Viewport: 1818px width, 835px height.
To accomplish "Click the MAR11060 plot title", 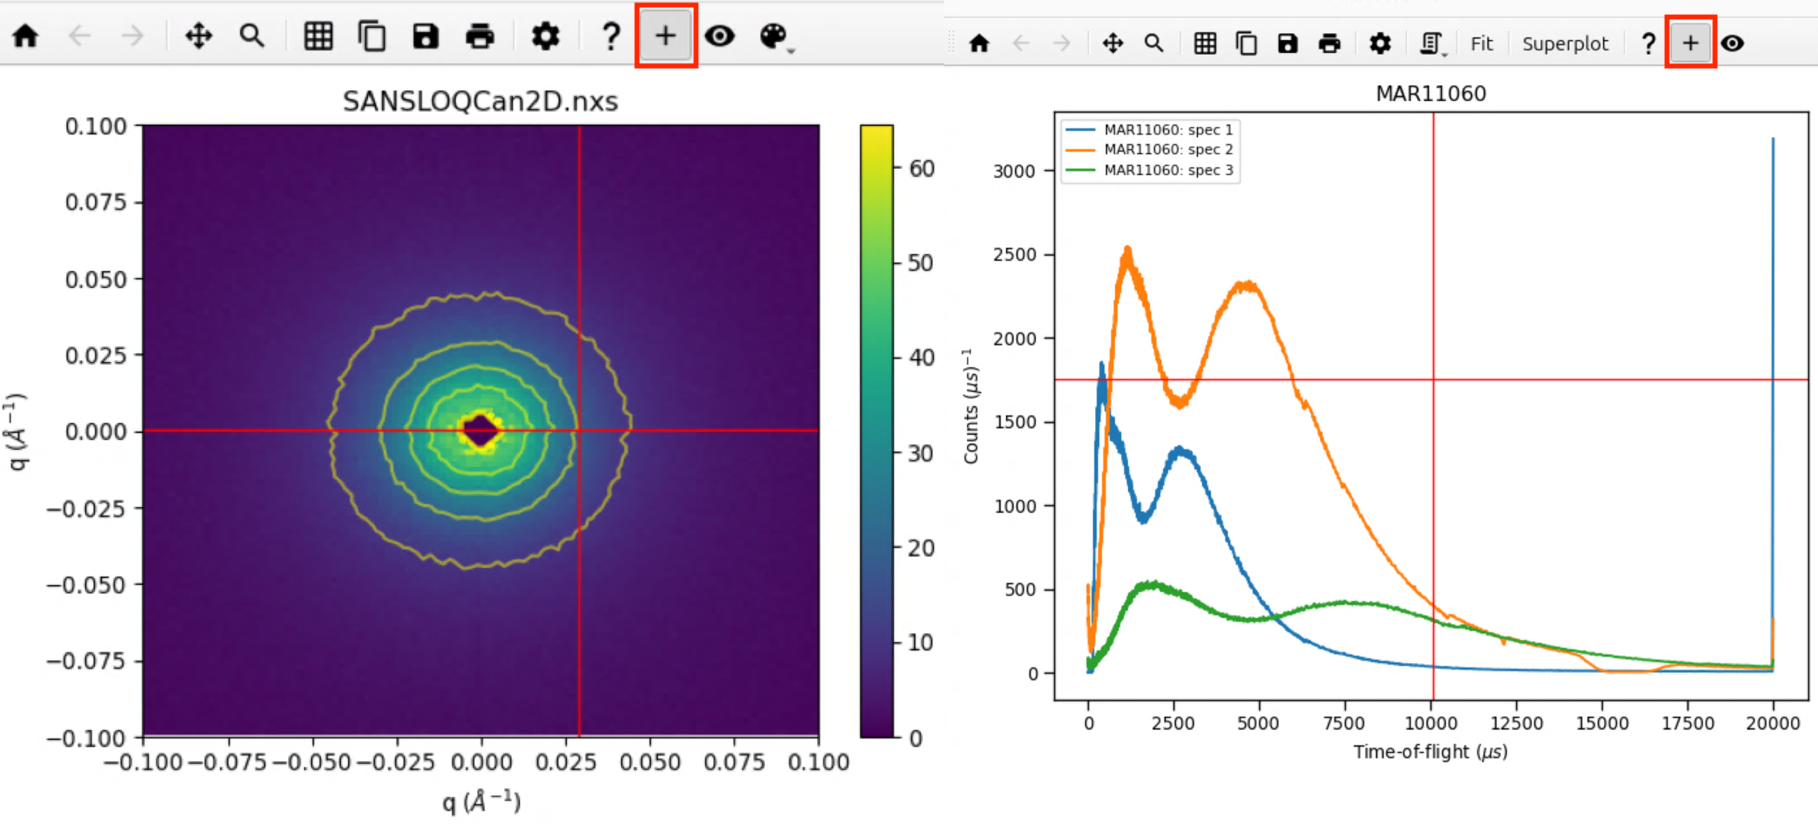I will (1430, 94).
